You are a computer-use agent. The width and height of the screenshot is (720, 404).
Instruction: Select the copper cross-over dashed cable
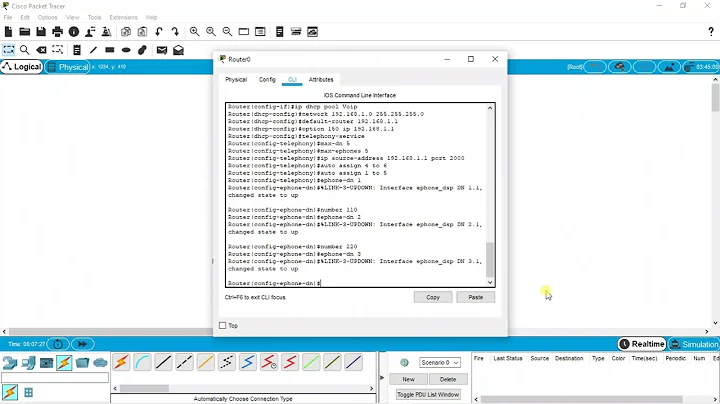pyautogui.click(x=184, y=362)
